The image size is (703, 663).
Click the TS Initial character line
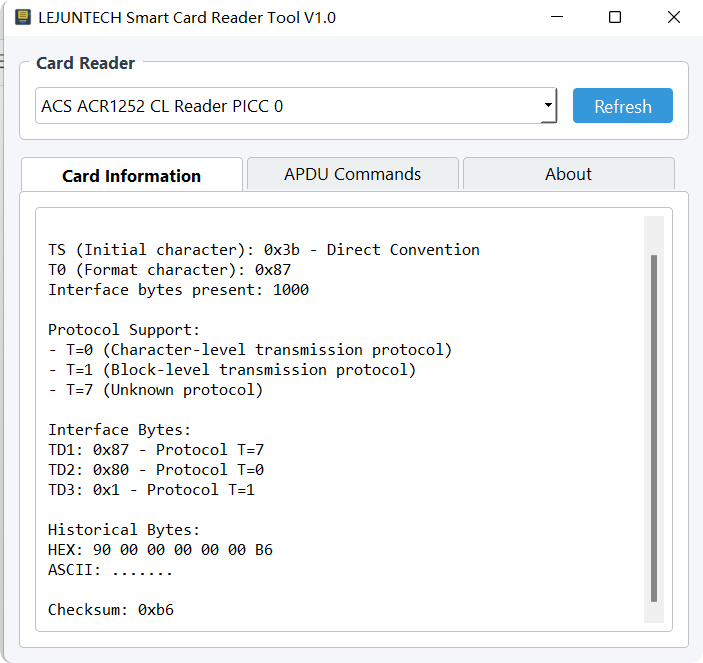click(264, 250)
